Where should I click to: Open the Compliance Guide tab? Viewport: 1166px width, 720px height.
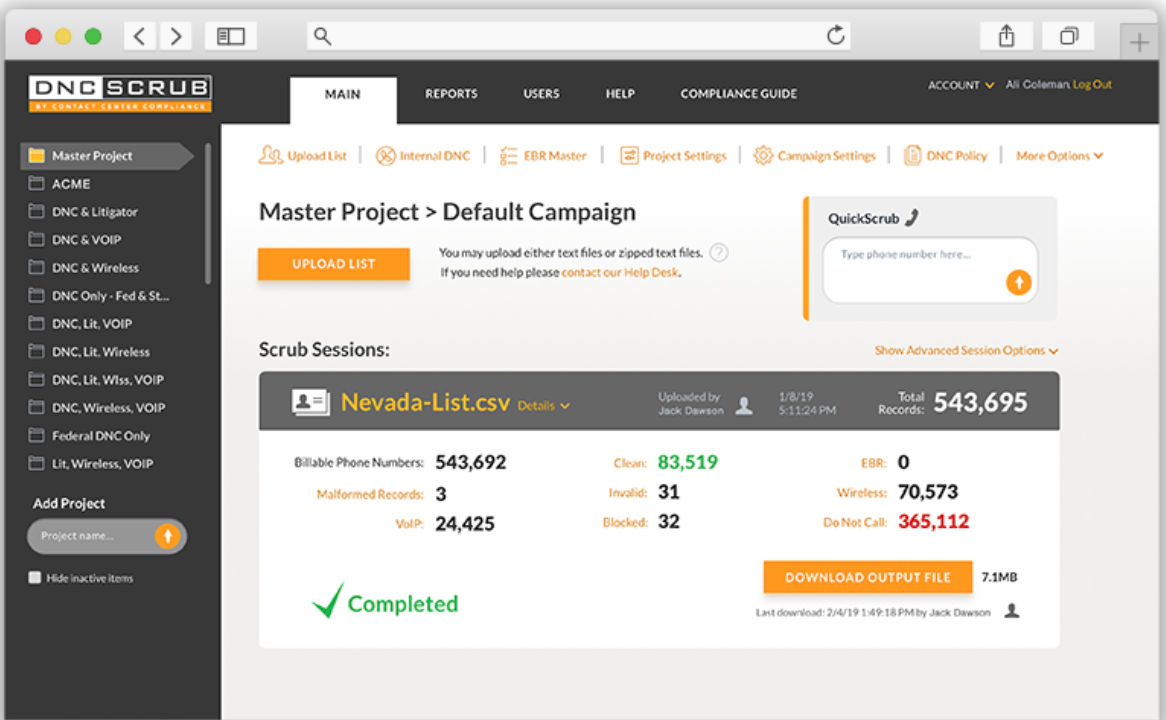pyautogui.click(x=738, y=94)
